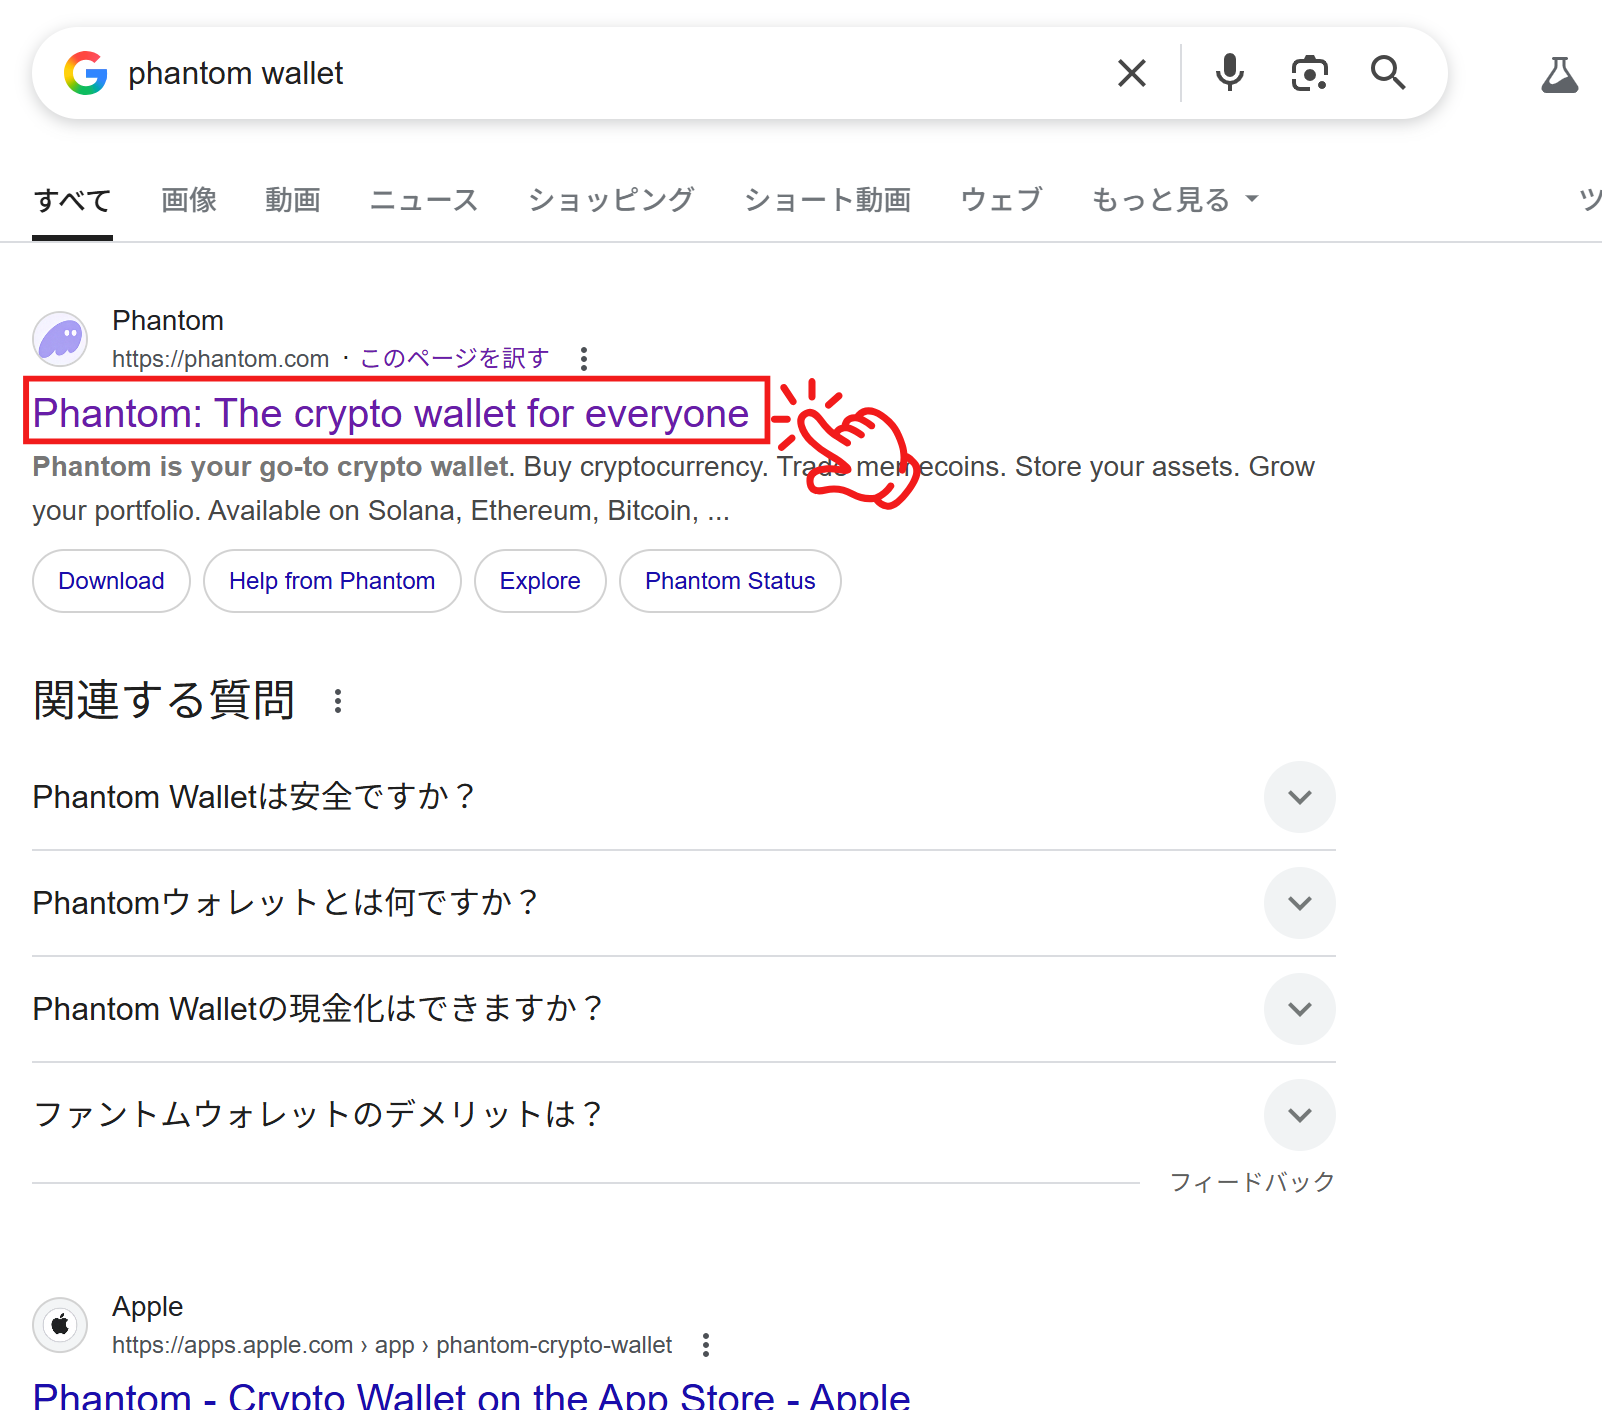
Task: Click the Phantom site name above the URL
Action: click(168, 320)
